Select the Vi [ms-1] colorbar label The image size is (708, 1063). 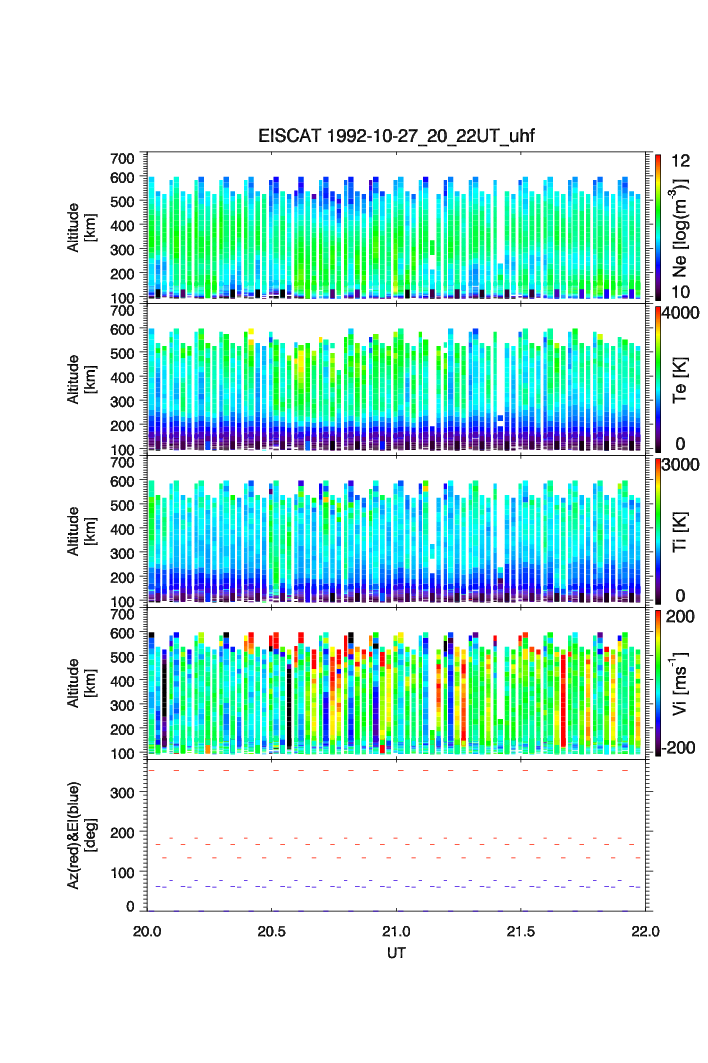[679, 683]
